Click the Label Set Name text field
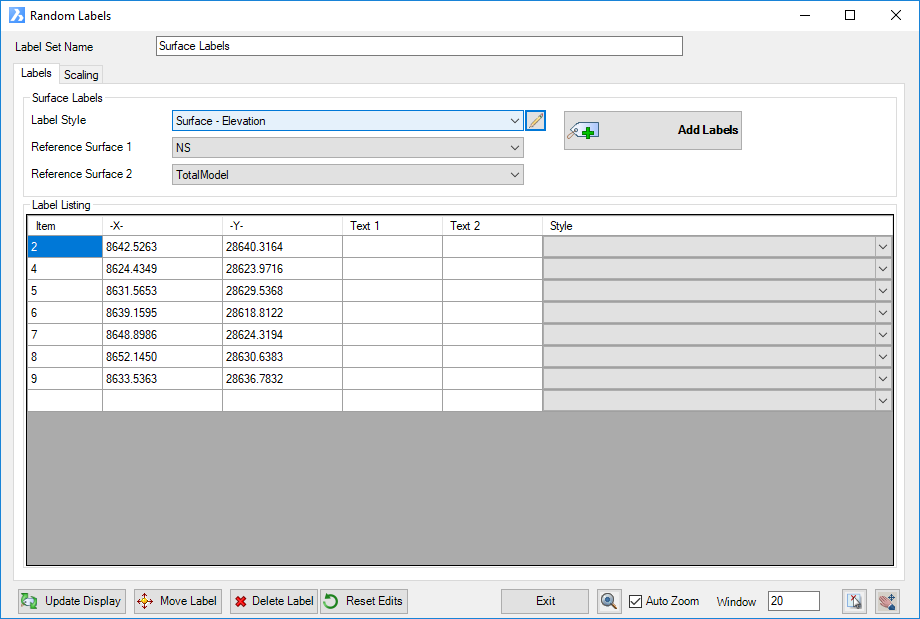 pyautogui.click(x=419, y=46)
